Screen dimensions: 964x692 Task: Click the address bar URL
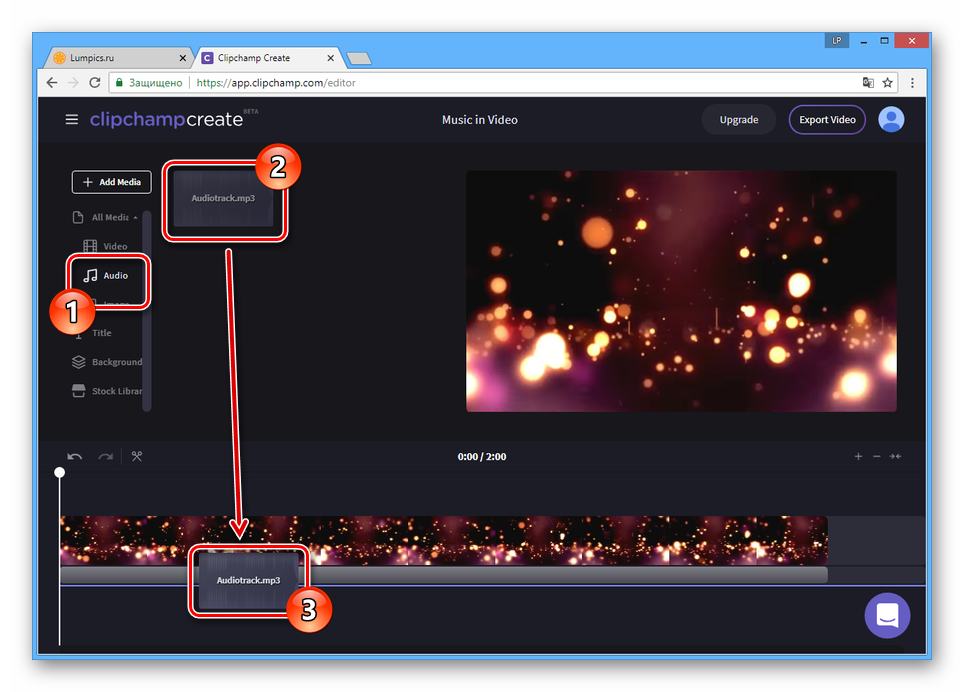pos(276,82)
